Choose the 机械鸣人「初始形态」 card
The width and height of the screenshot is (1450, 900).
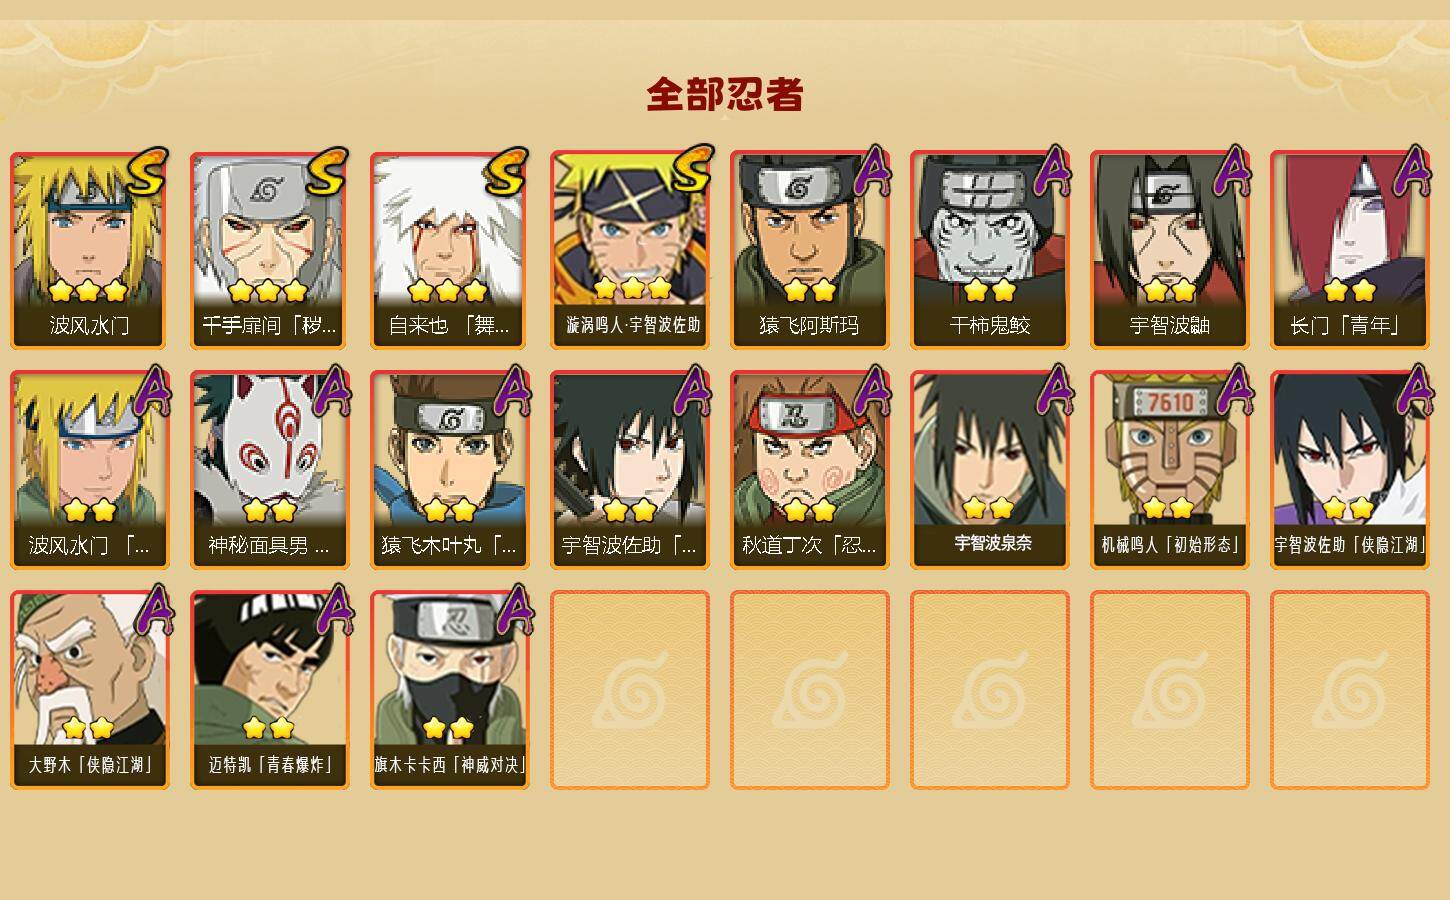tap(1169, 470)
